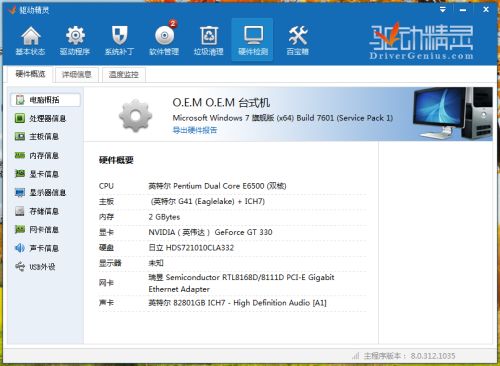Click the 内存信息 RAM icon
Viewport: 500px width, 366px height.
[20, 155]
